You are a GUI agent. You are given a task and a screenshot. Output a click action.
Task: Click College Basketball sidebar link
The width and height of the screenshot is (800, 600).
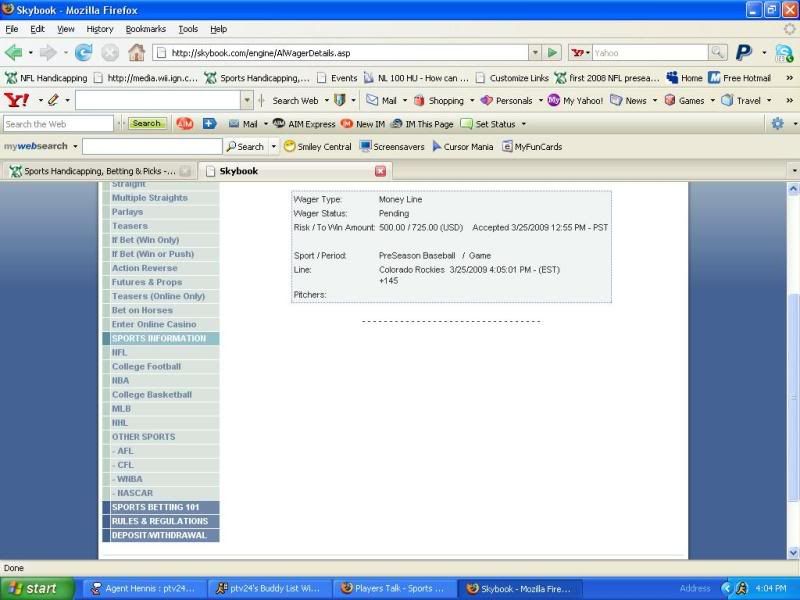(152, 394)
